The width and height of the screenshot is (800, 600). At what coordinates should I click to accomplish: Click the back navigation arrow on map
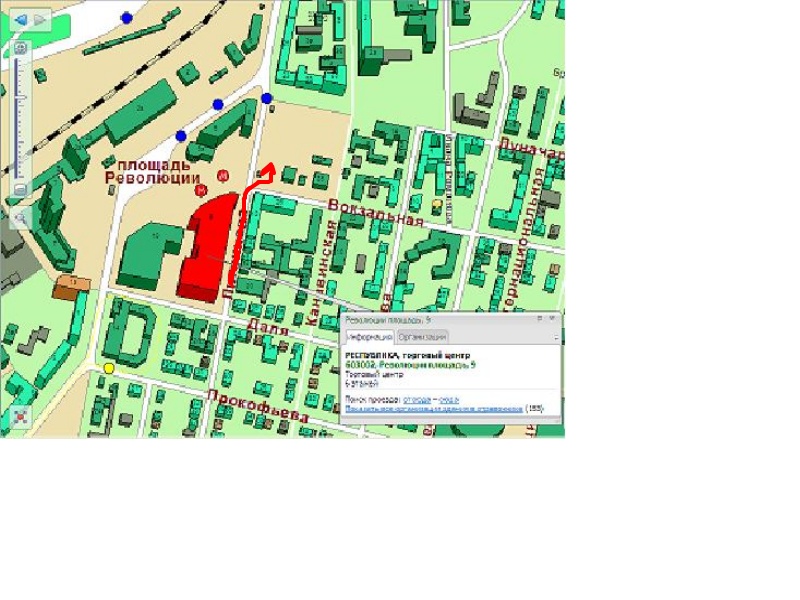(20, 19)
